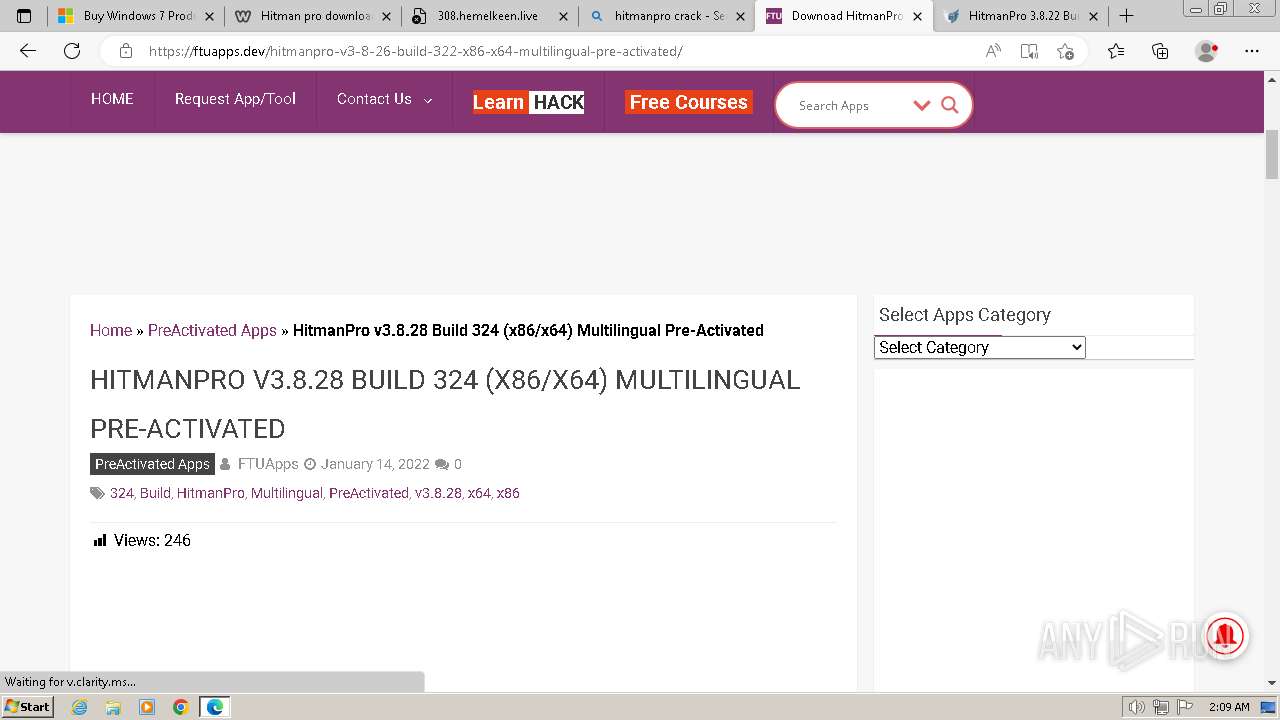Open media player taskbar icon
Viewport: 1280px width, 720px height.
tap(147, 707)
